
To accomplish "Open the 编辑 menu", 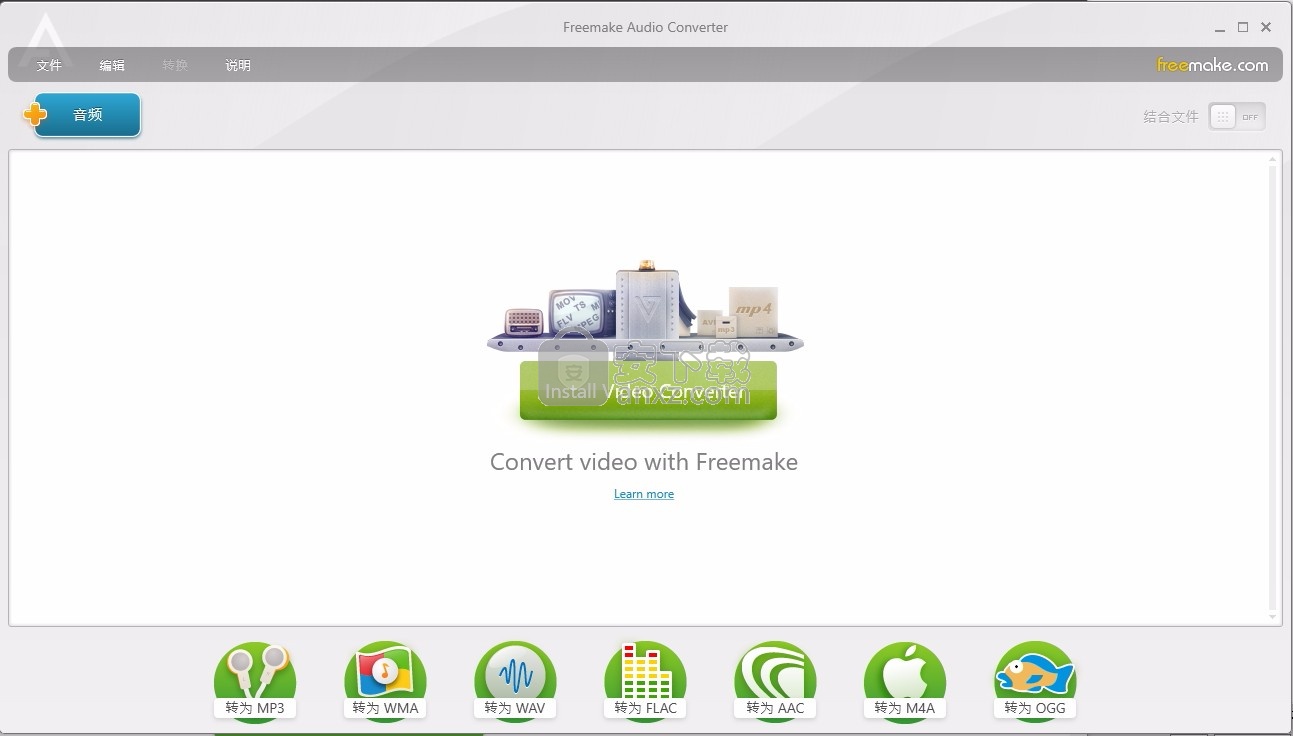I will 112,66.
